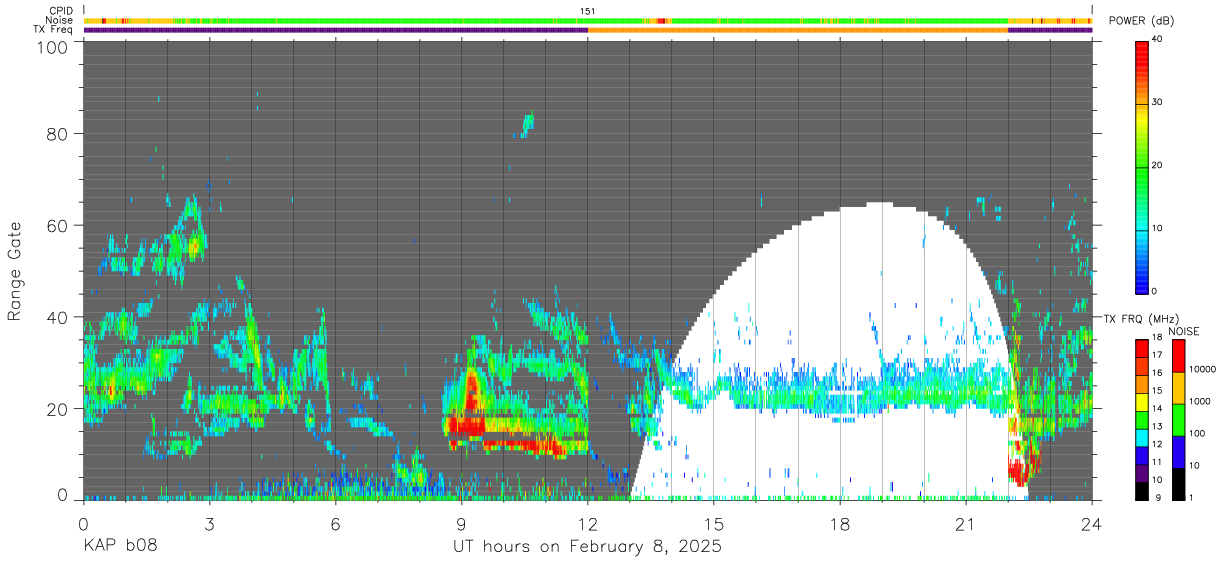Click the noise legend value 100
This screenshot has height=567, width=1228.
pos(1196,433)
